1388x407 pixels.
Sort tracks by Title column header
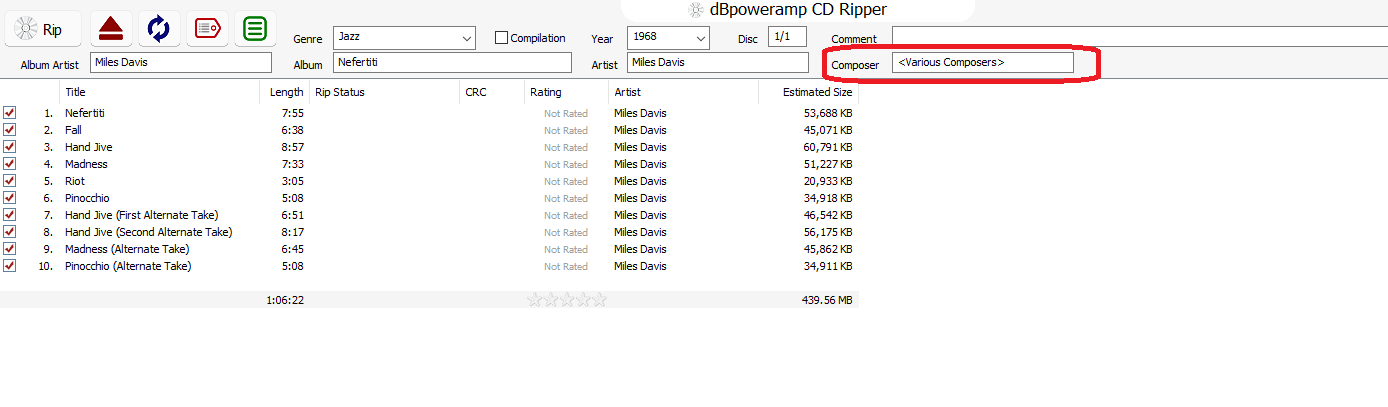coord(76,92)
